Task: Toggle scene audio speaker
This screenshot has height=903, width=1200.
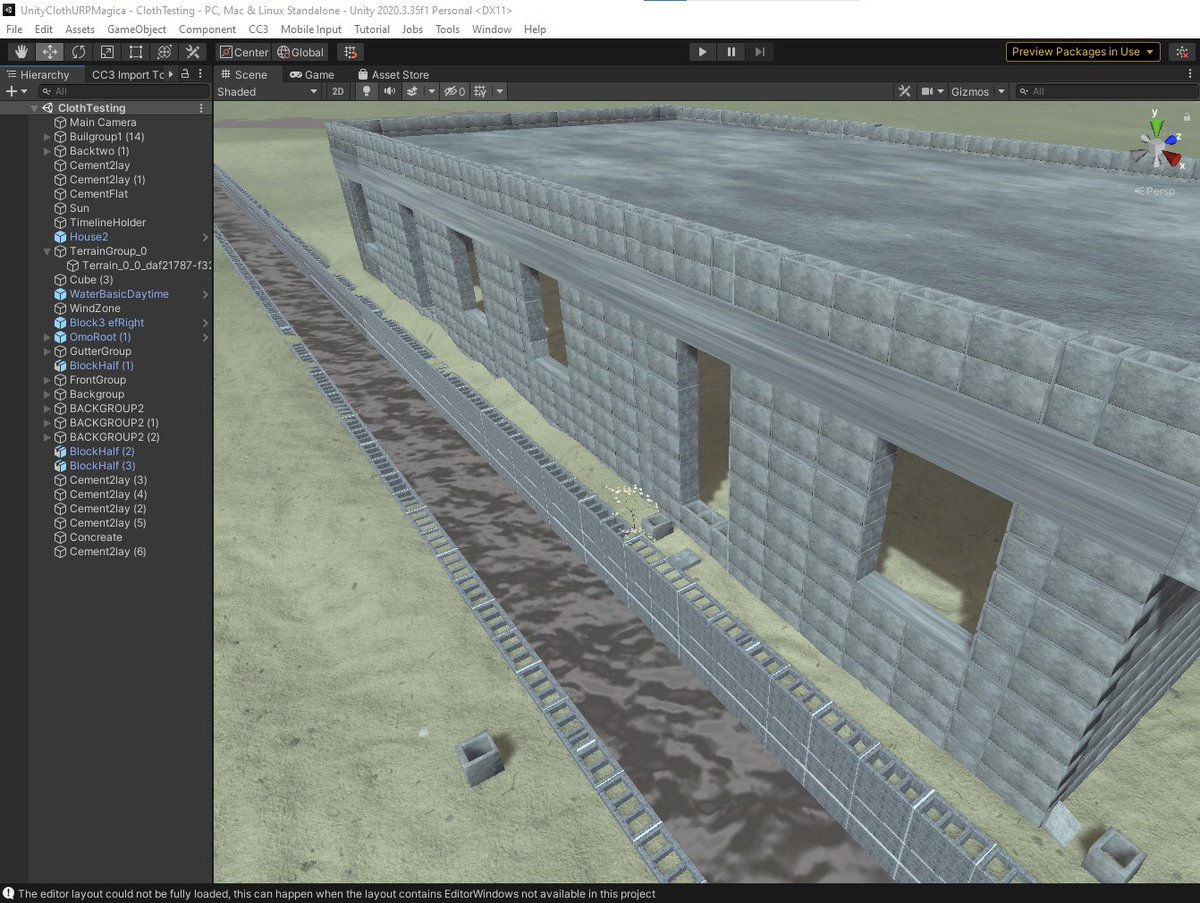Action: pos(389,91)
